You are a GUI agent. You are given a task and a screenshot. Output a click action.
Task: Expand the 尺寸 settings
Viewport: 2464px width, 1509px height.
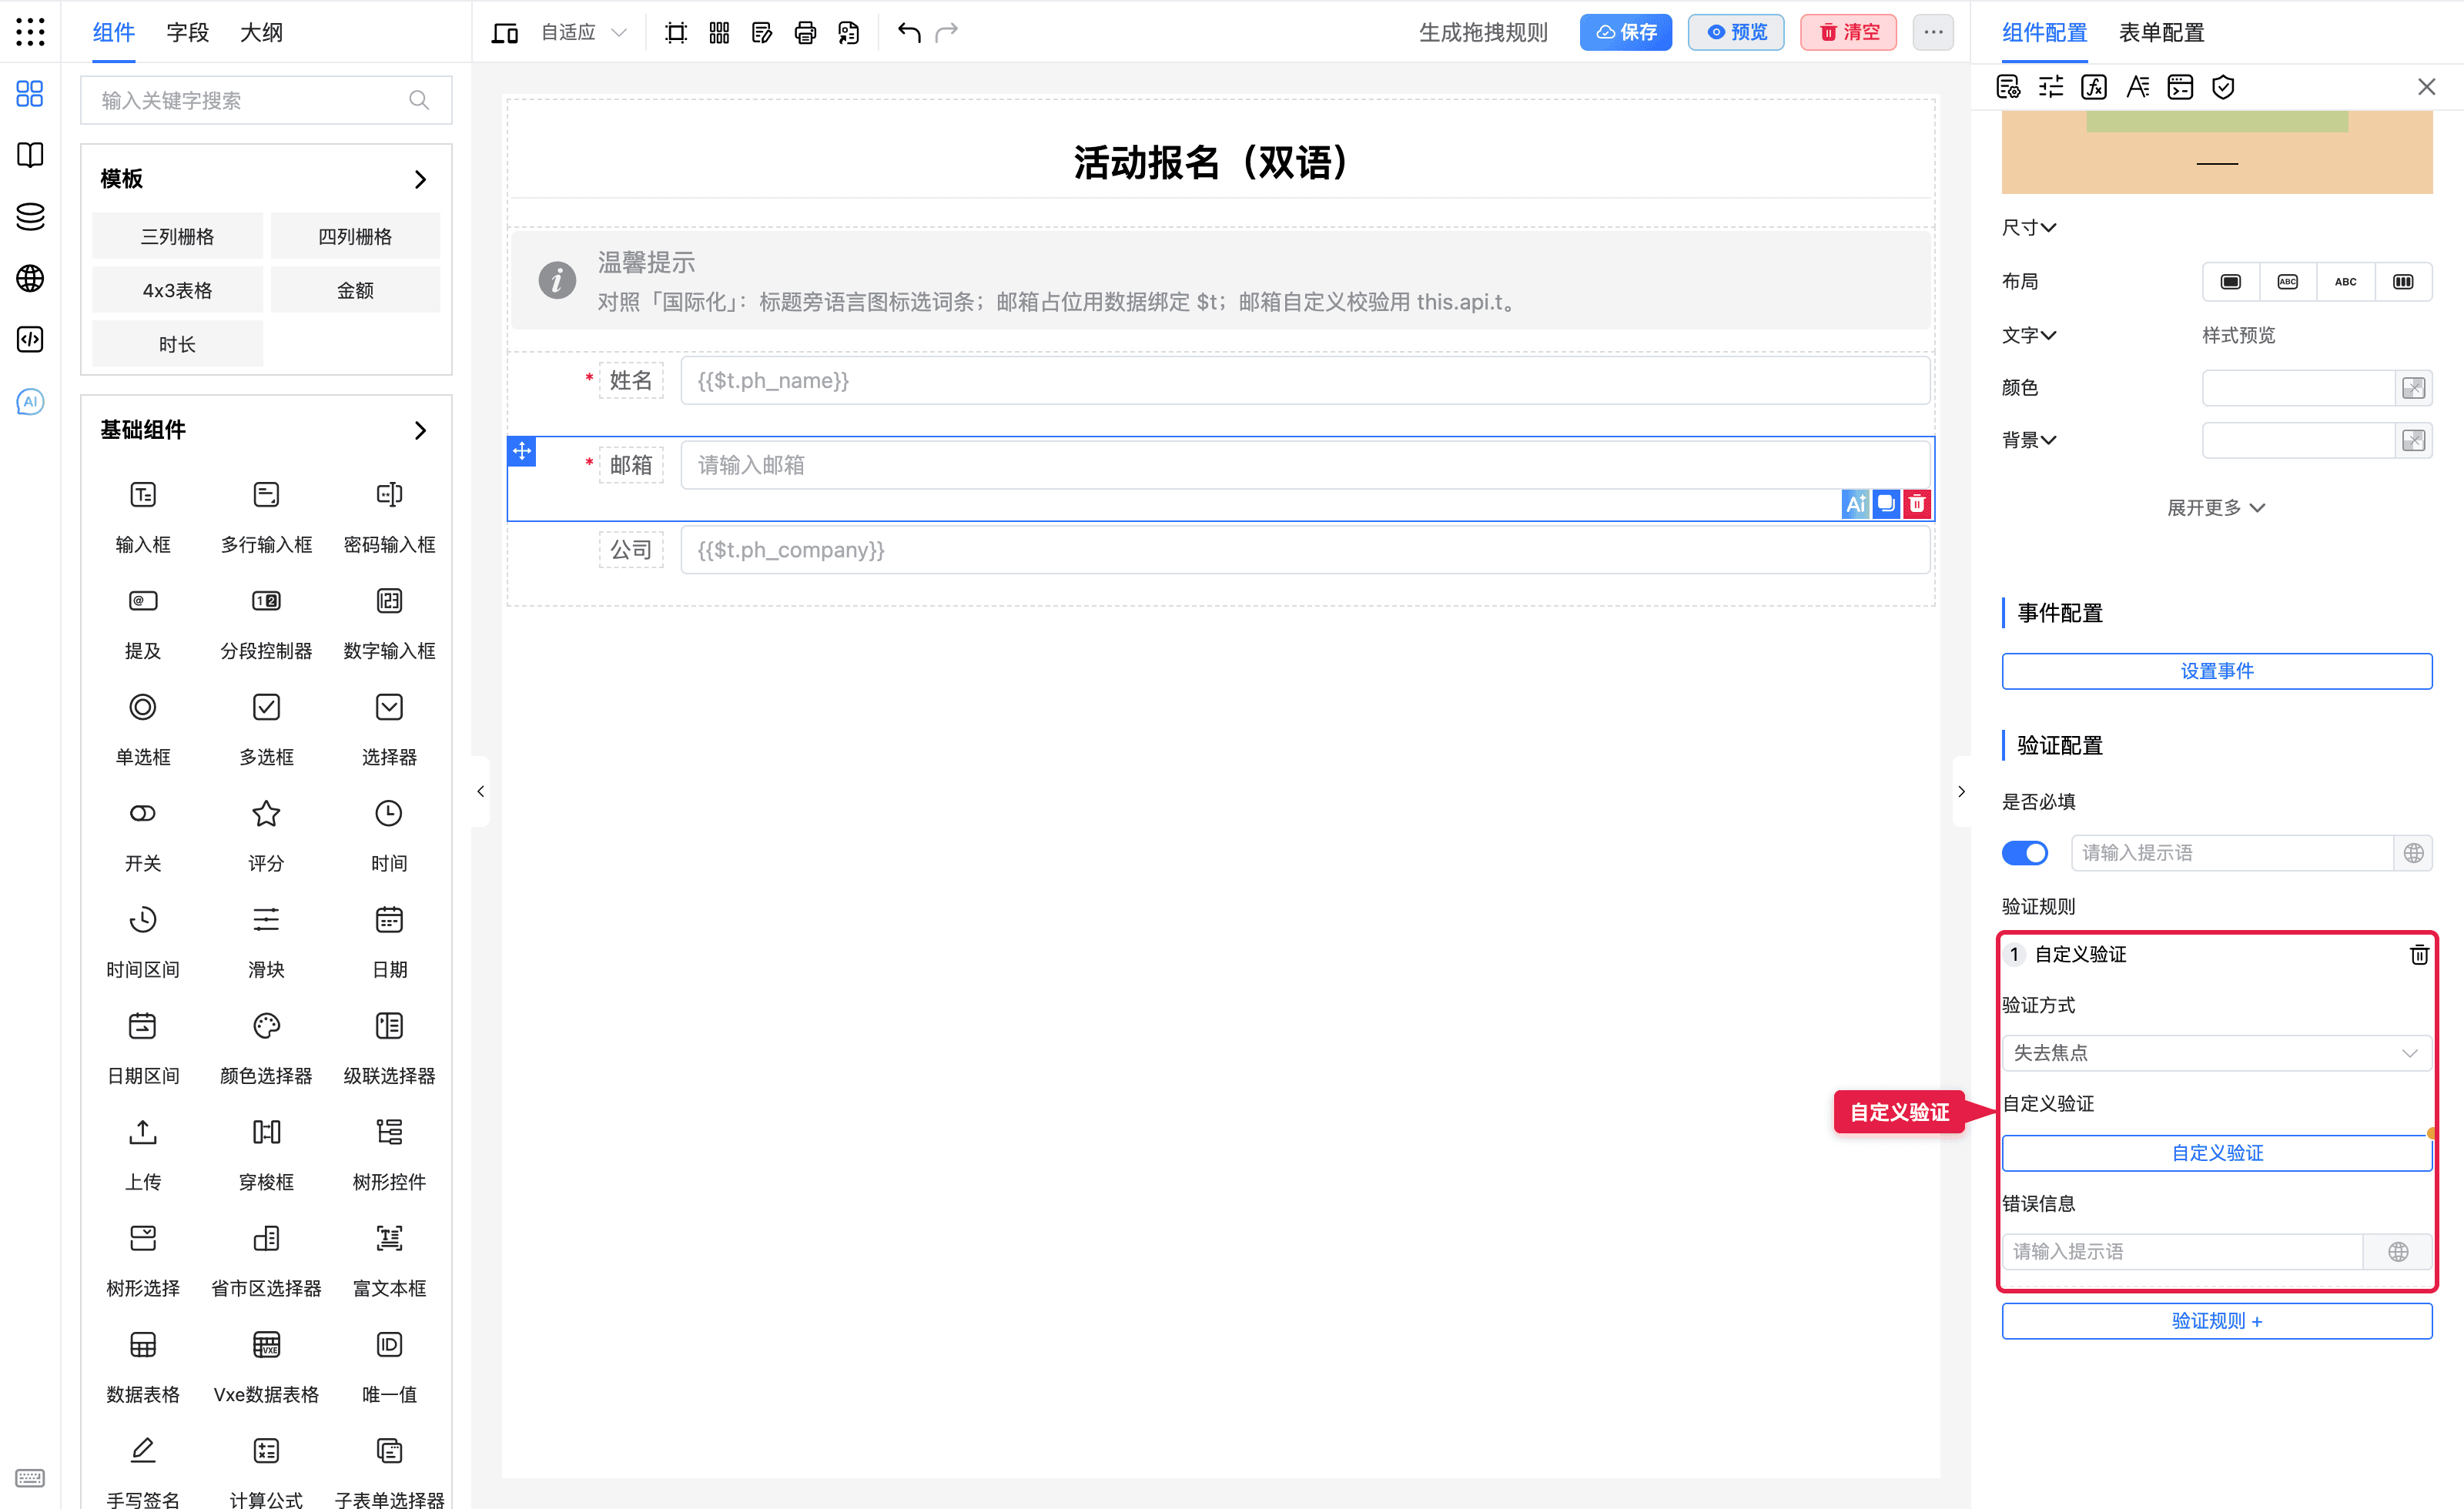coord(2029,227)
